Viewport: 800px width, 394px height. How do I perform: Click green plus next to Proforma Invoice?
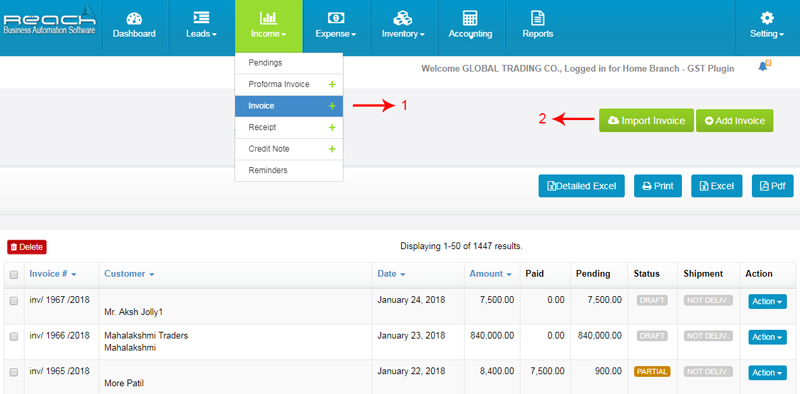click(332, 84)
